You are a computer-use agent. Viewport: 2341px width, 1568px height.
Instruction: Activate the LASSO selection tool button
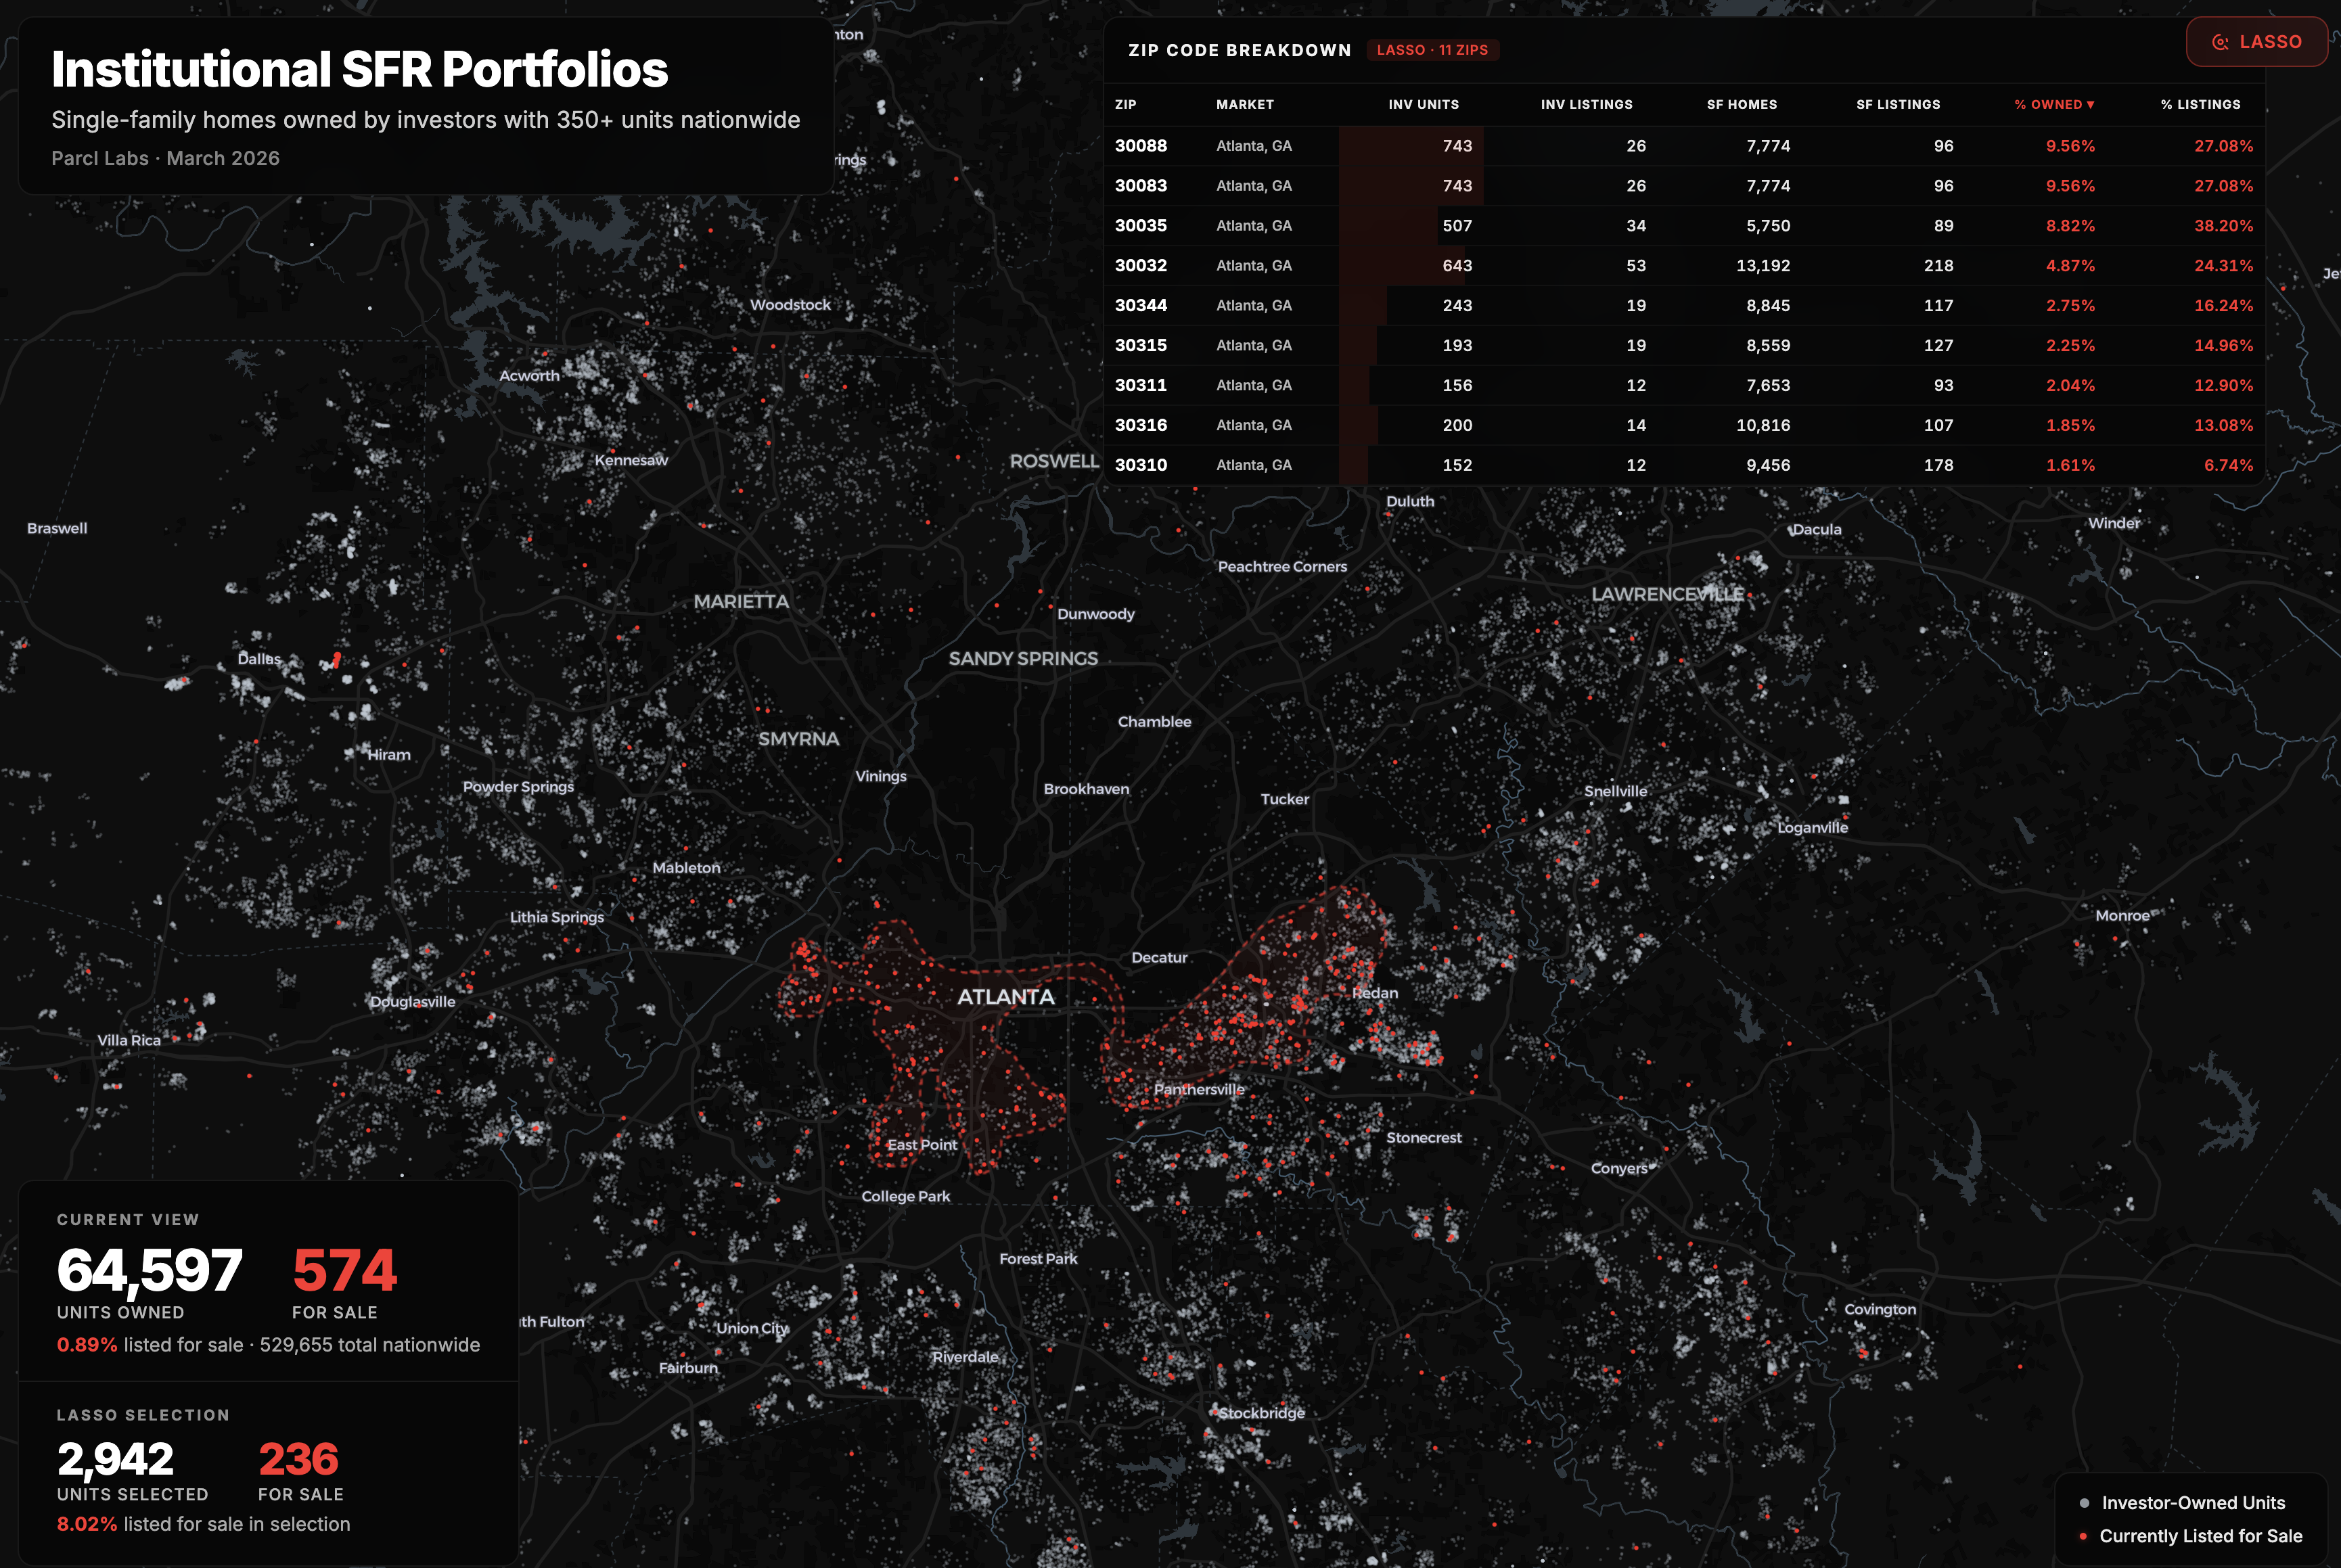click(2256, 42)
